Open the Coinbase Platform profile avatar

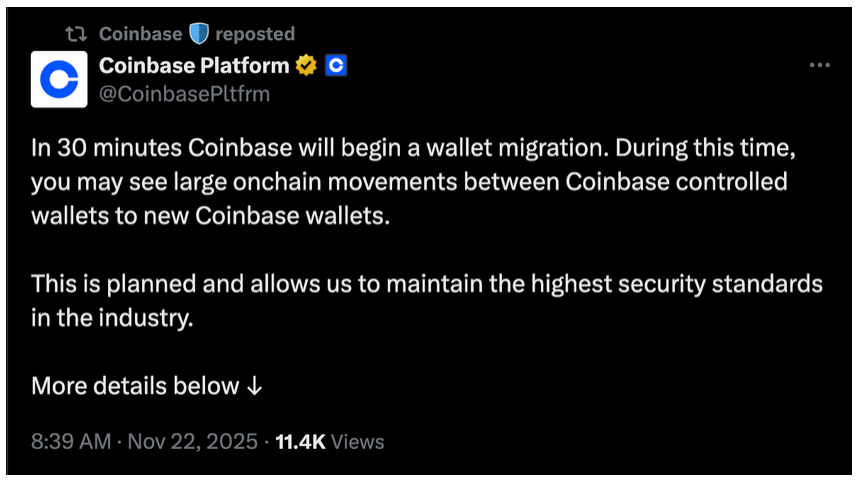[59, 79]
